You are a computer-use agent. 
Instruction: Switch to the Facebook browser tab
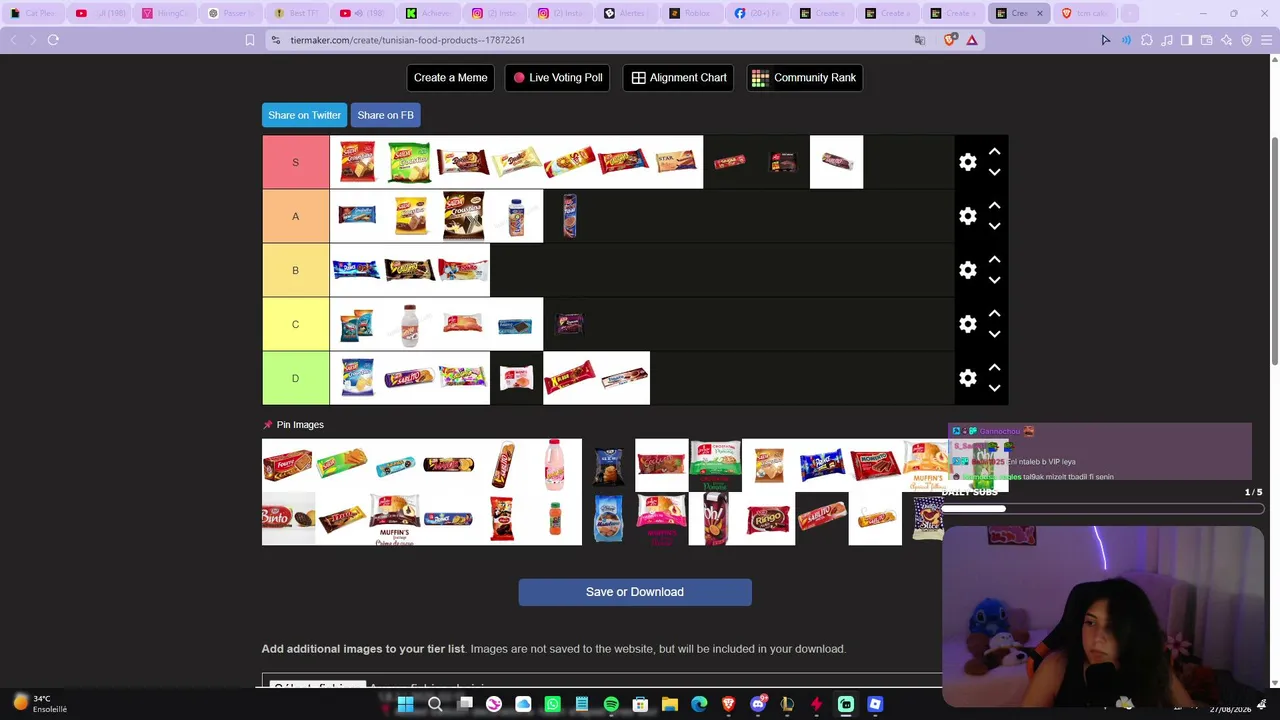[759, 13]
